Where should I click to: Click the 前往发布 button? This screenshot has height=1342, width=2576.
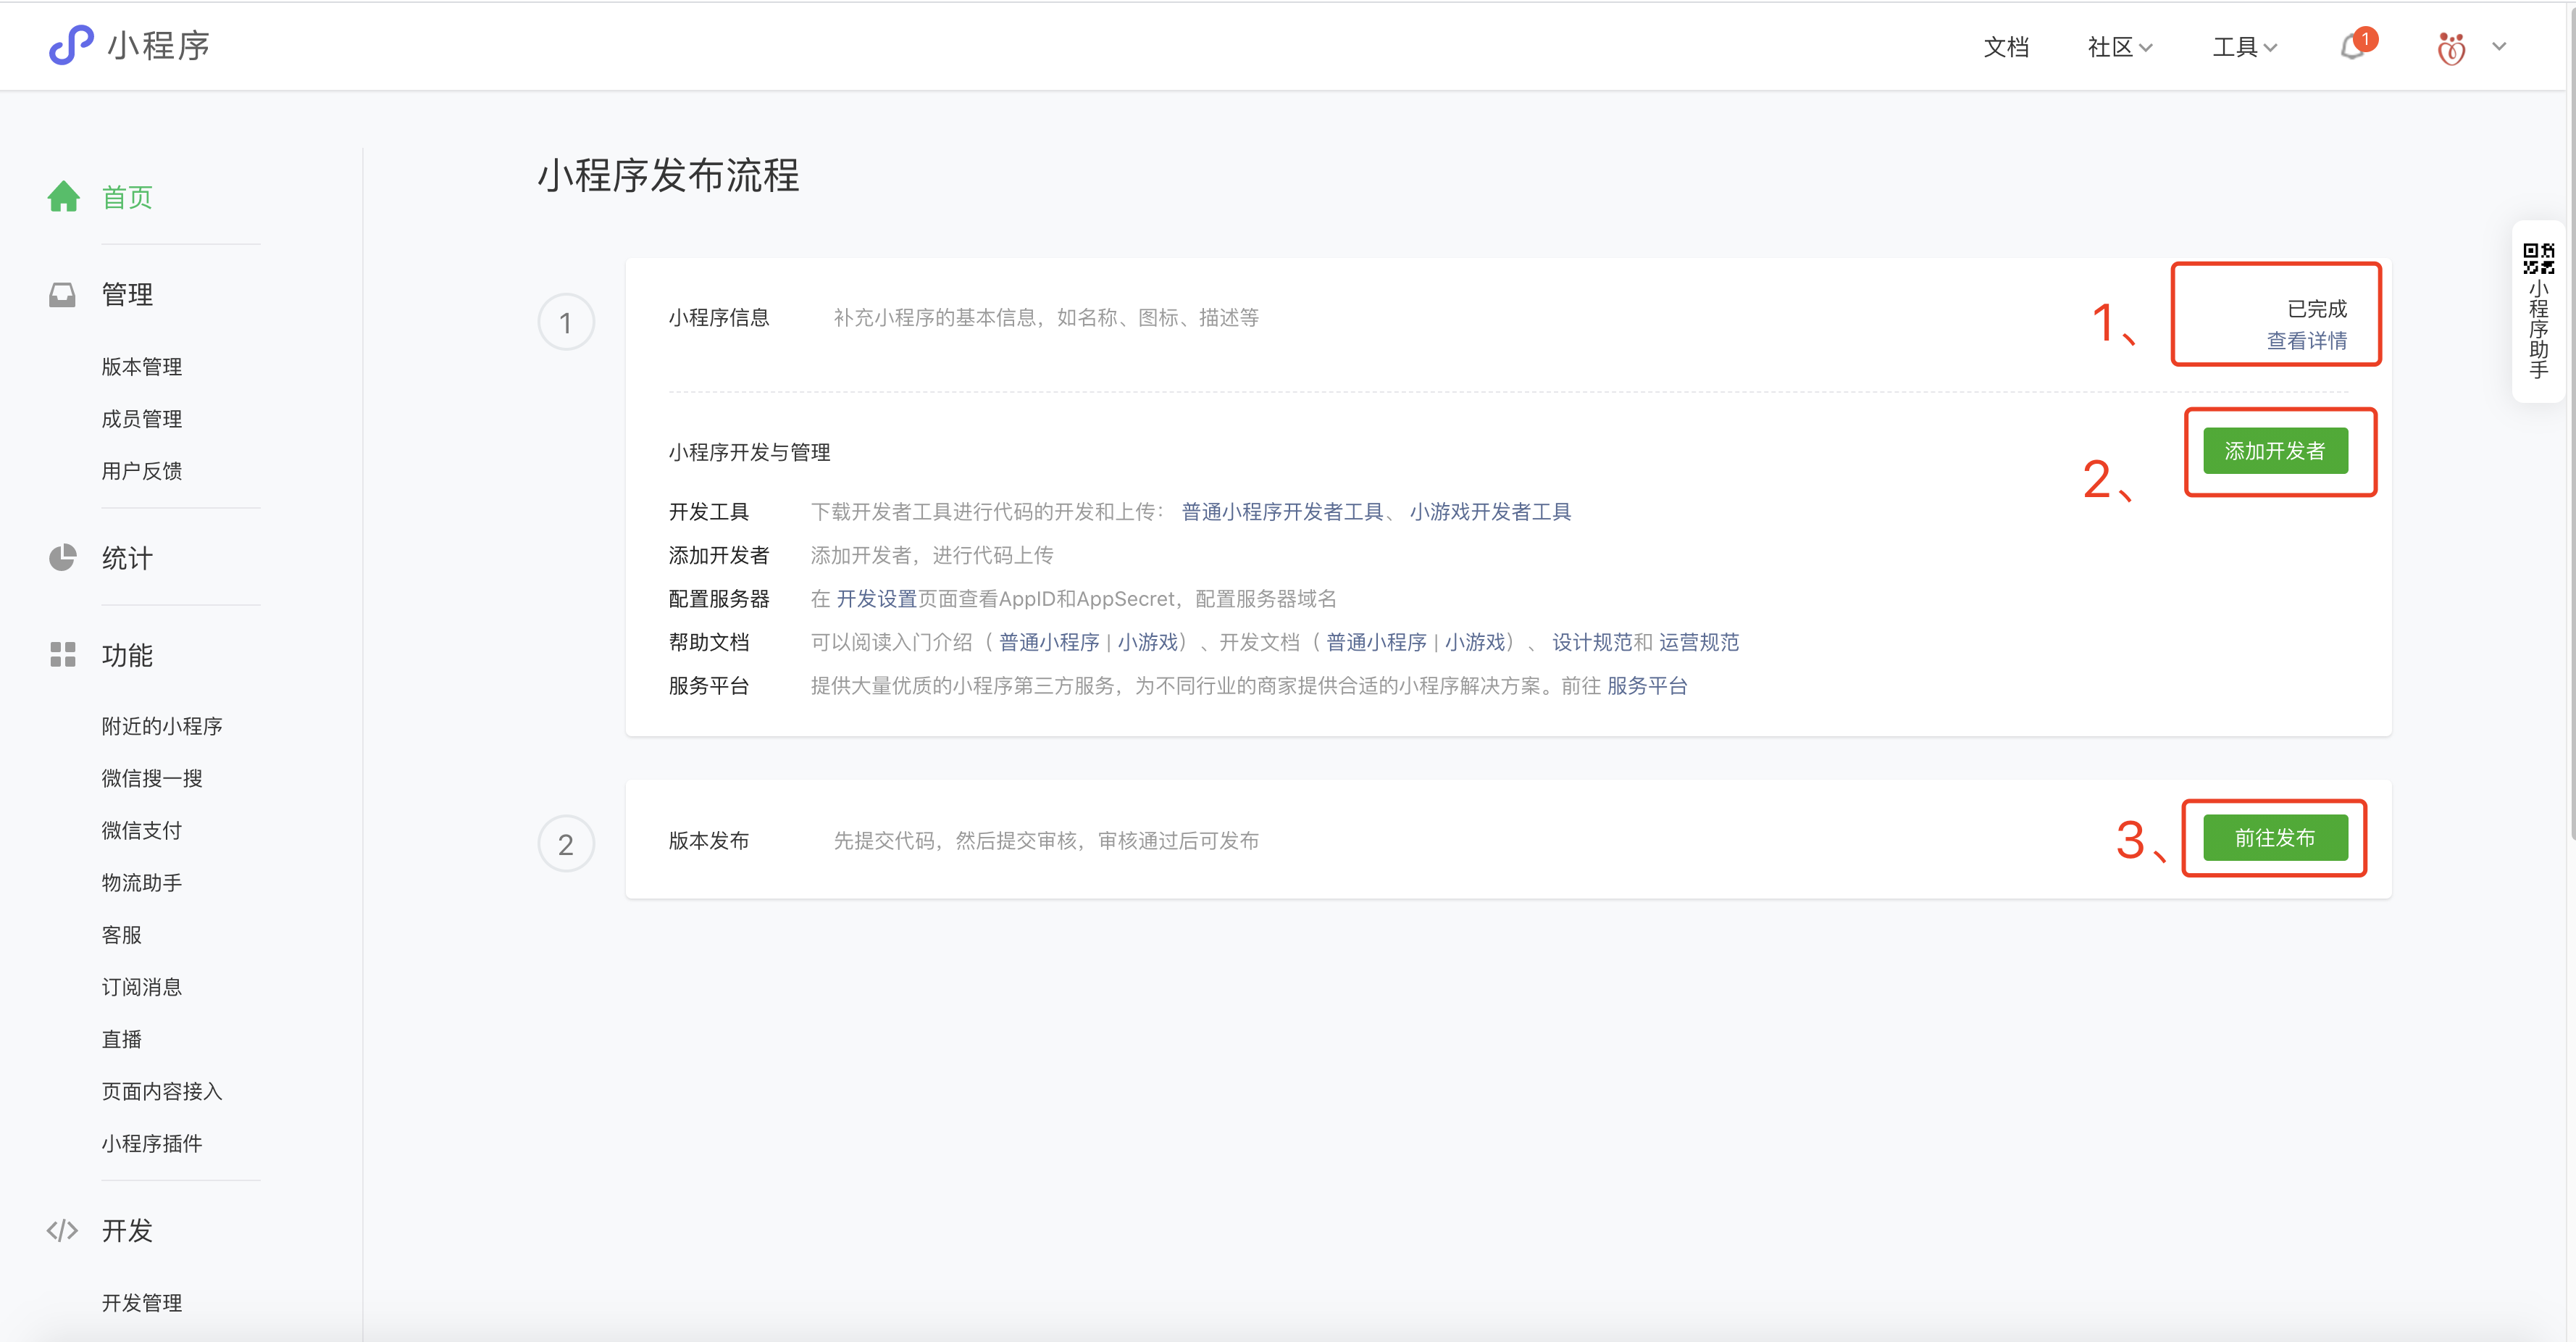click(x=2274, y=838)
